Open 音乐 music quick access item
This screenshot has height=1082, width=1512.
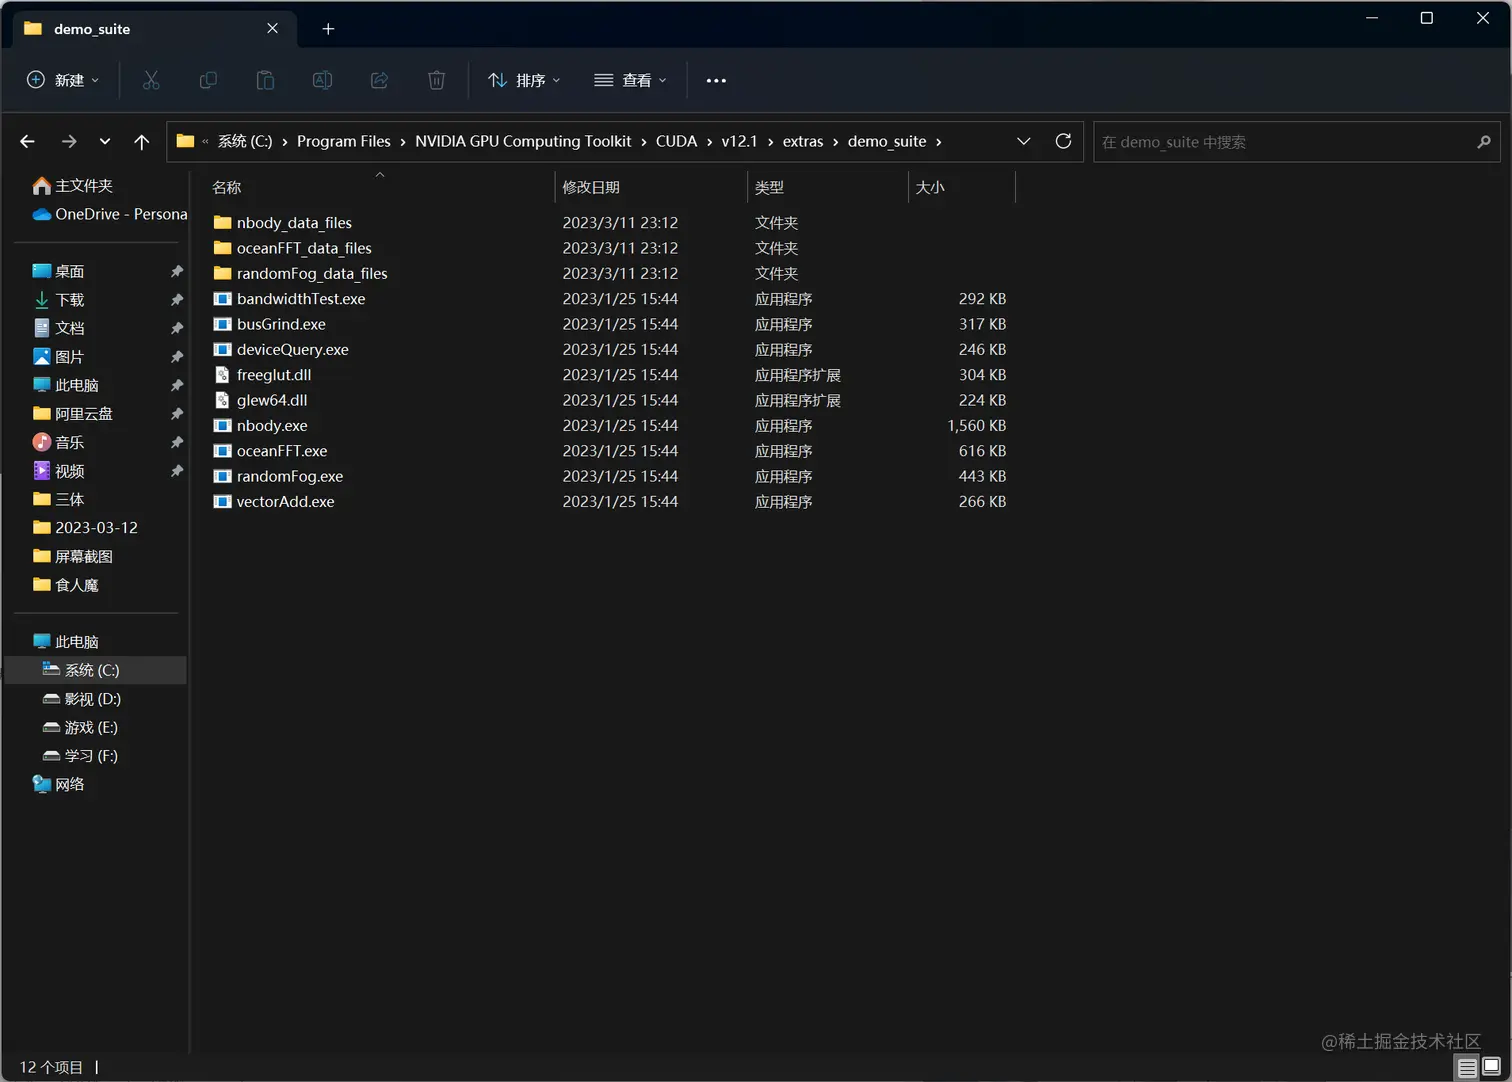pyautogui.click(x=58, y=442)
